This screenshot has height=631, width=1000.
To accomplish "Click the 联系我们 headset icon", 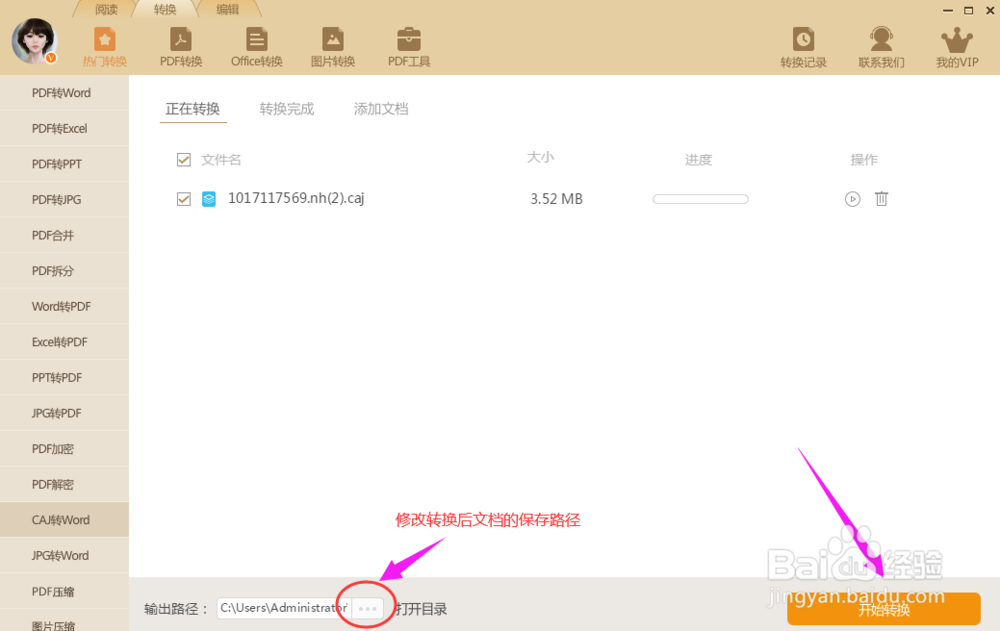I will [881, 48].
